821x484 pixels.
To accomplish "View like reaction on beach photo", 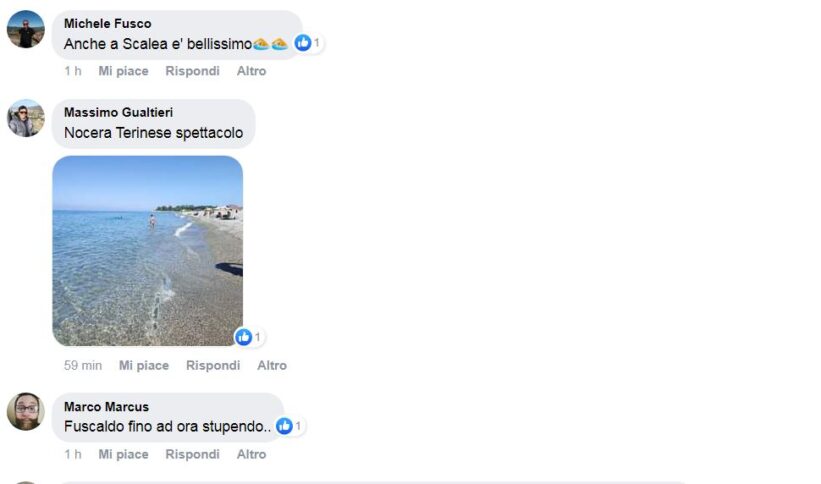I will (x=249, y=337).
